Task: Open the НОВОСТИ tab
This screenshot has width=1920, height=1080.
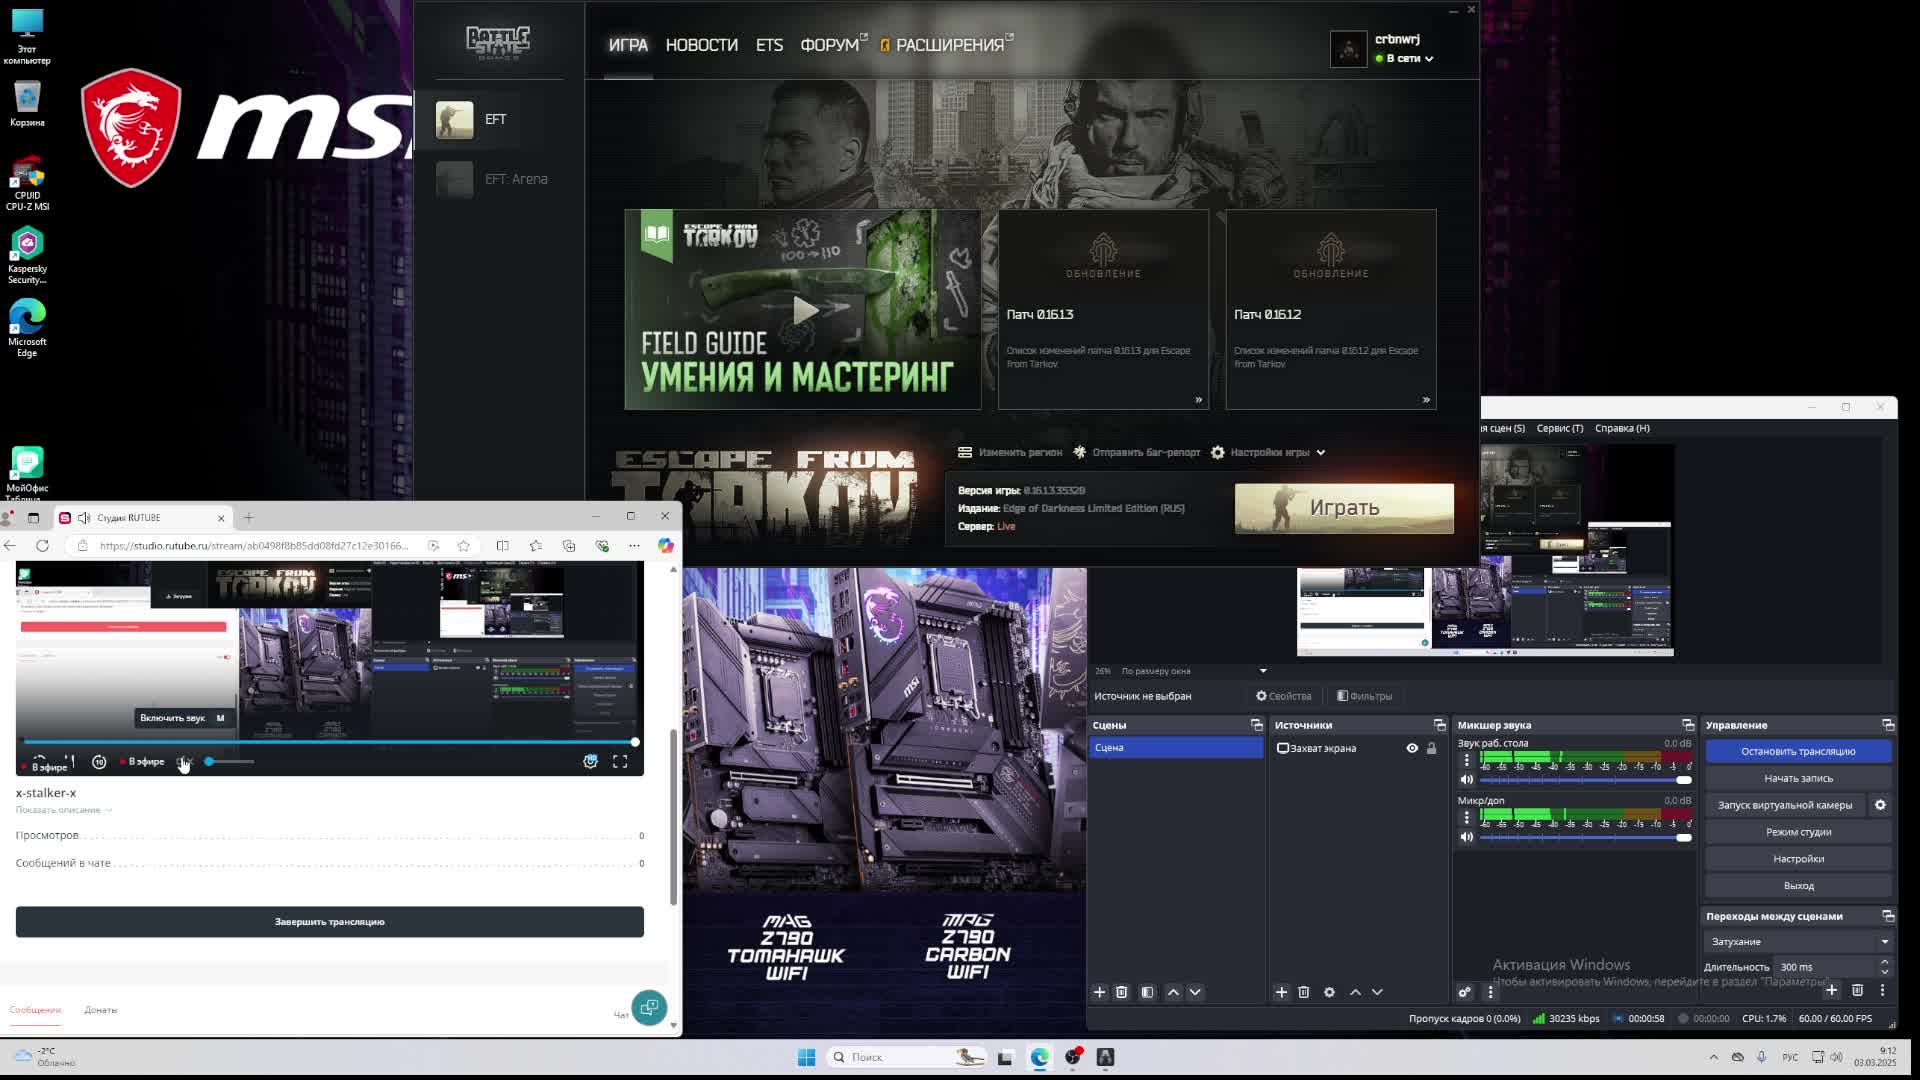Action: [702, 45]
